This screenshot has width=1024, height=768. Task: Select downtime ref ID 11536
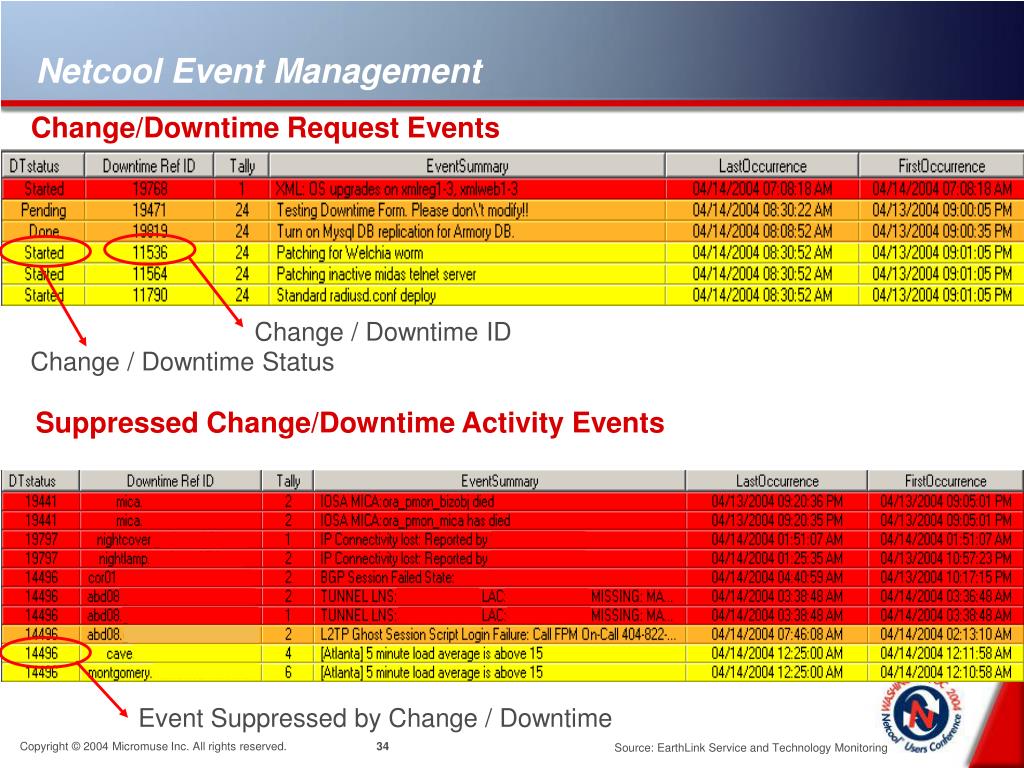pos(150,253)
